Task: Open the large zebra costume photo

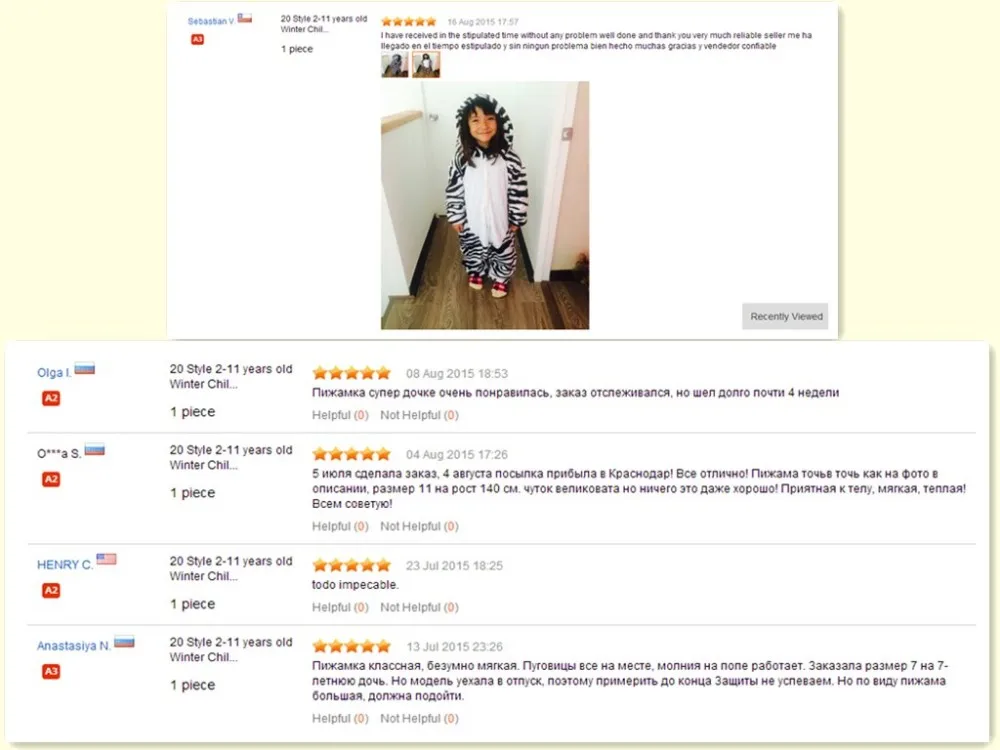Action: 485,205
